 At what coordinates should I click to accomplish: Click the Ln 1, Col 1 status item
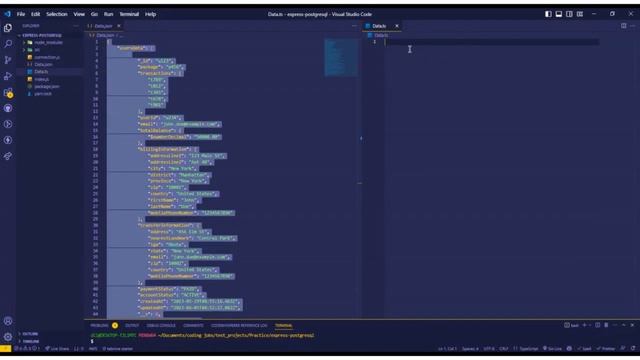[x=447, y=349]
